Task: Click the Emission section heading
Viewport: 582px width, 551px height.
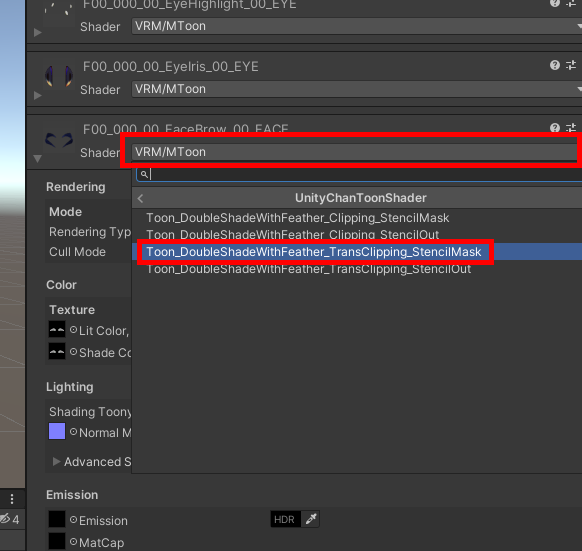Action: pos(72,495)
